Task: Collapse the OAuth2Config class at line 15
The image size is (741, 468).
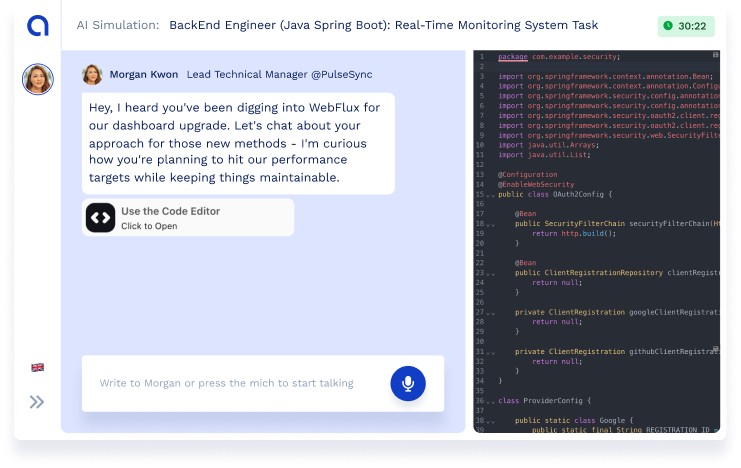Action: point(491,194)
